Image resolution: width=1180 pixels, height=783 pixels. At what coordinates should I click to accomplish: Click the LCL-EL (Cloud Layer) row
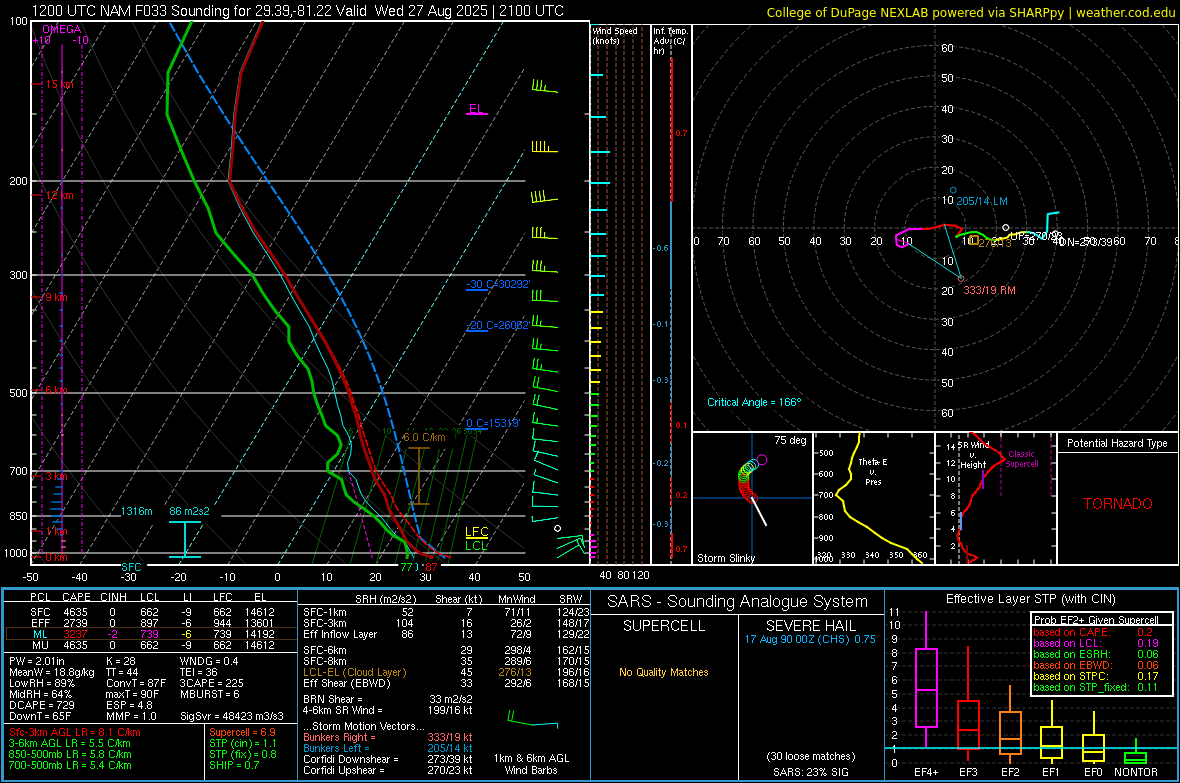point(445,672)
